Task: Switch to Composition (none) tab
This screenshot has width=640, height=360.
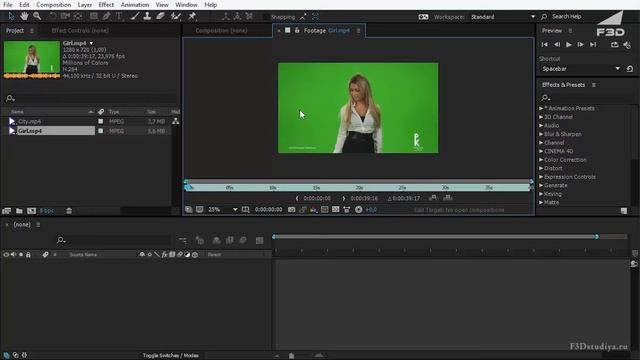Action: pyautogui.click(x=221, y=31)
